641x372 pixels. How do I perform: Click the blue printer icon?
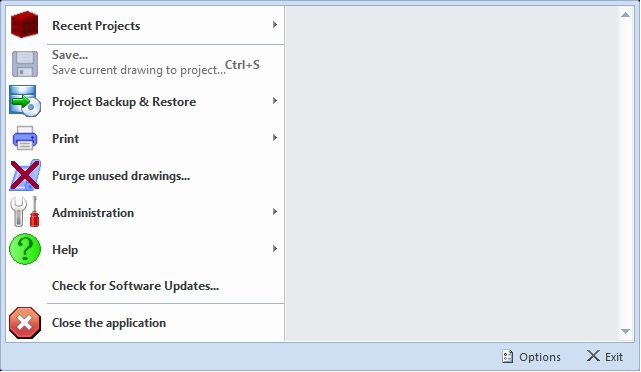coord(25,138)
